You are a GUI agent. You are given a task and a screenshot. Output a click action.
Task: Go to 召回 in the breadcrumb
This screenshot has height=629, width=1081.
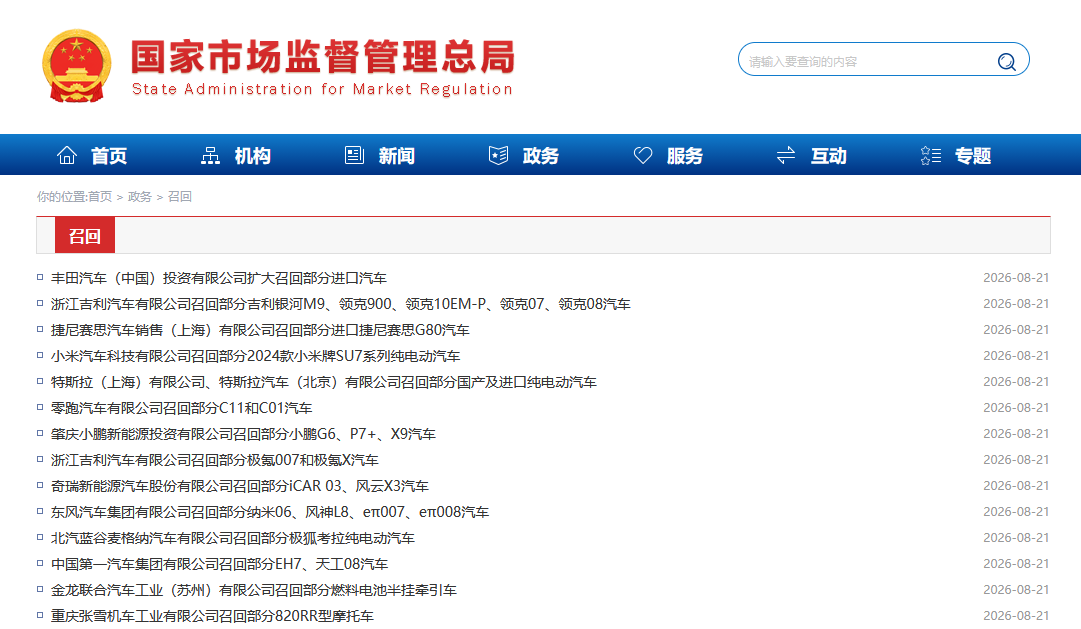[x=180, y=197]
